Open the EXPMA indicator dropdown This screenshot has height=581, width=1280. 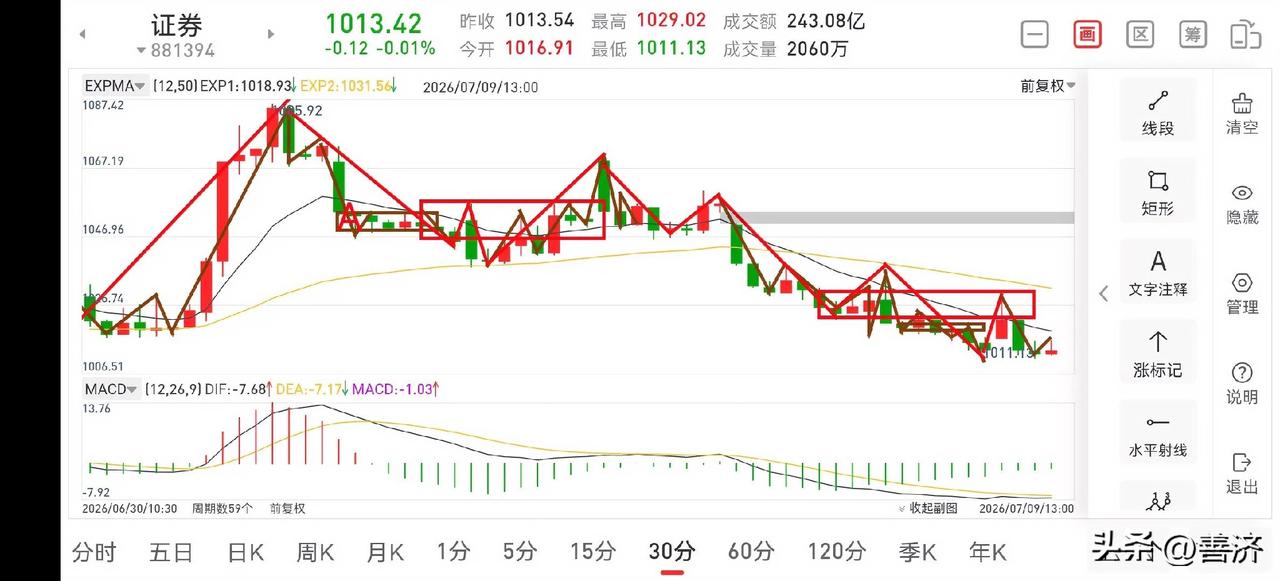tap(116, 87)
